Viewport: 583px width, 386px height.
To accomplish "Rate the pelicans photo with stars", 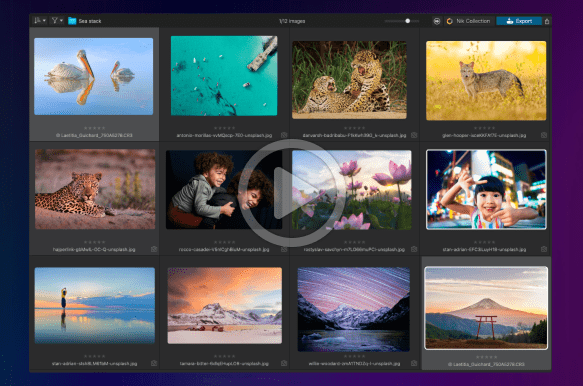I will pyautogui.click(x=94, y=128).
